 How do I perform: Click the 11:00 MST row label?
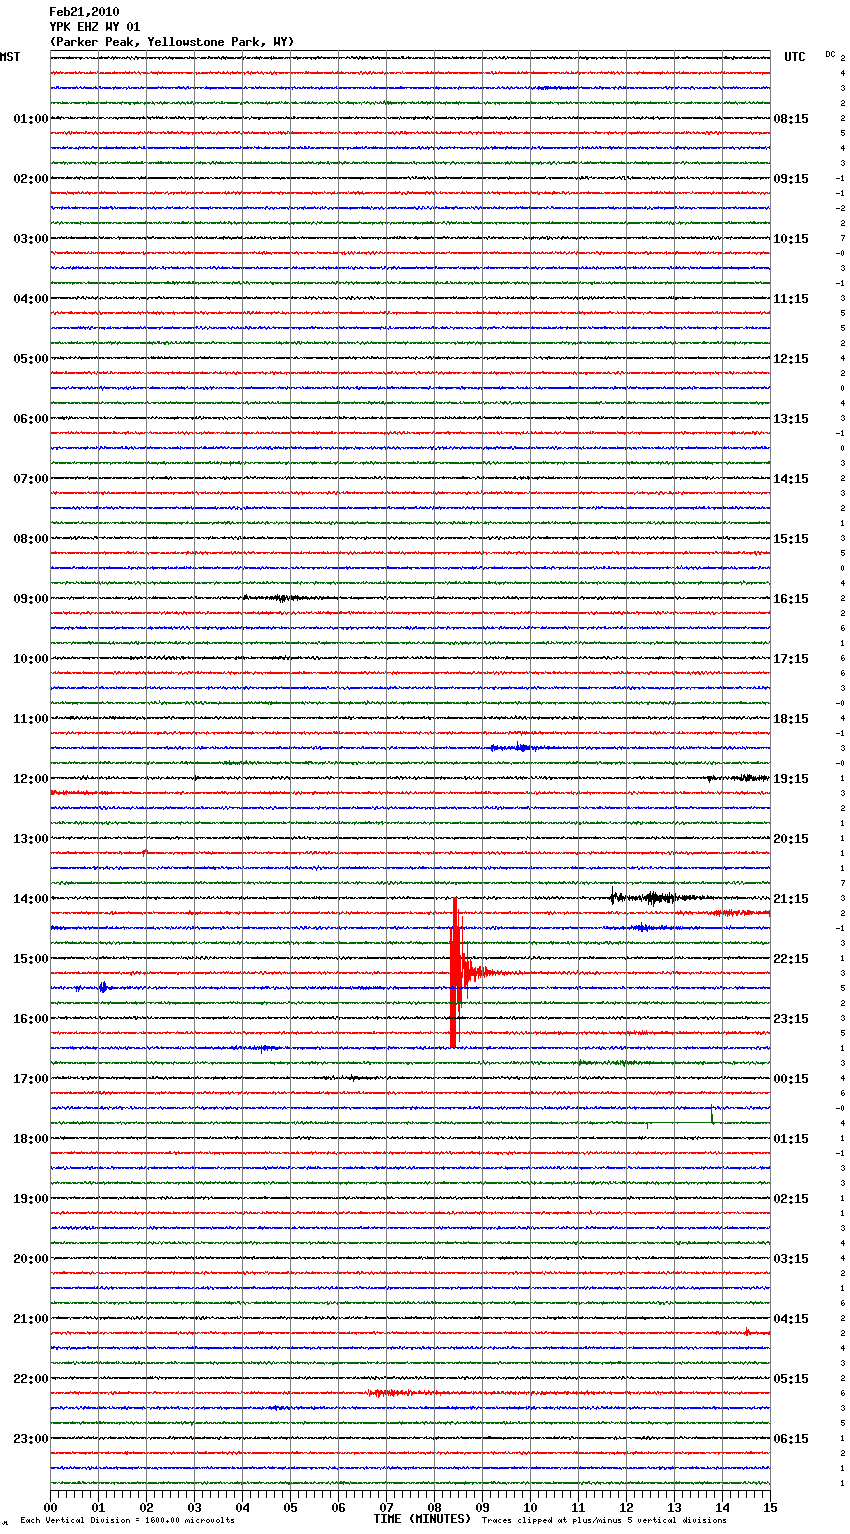[x=30, y=719]
